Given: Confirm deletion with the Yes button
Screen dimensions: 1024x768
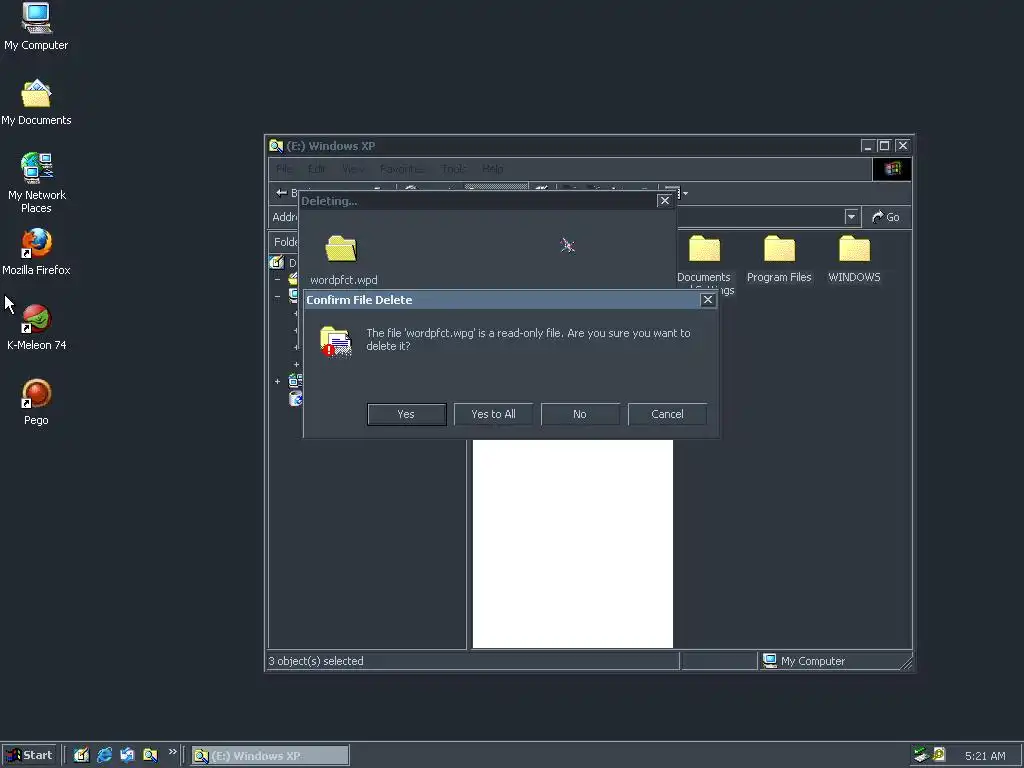Looking at the screenshot, I should point(406,414).
